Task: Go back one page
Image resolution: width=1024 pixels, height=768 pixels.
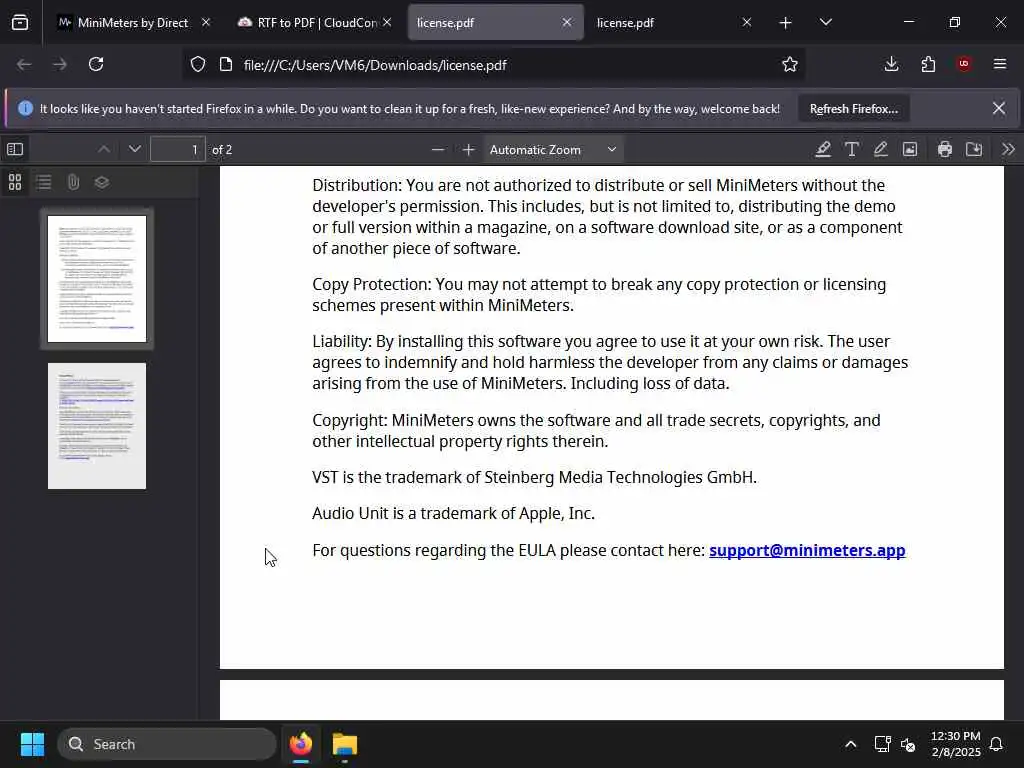Action: [x=24, y=64]
